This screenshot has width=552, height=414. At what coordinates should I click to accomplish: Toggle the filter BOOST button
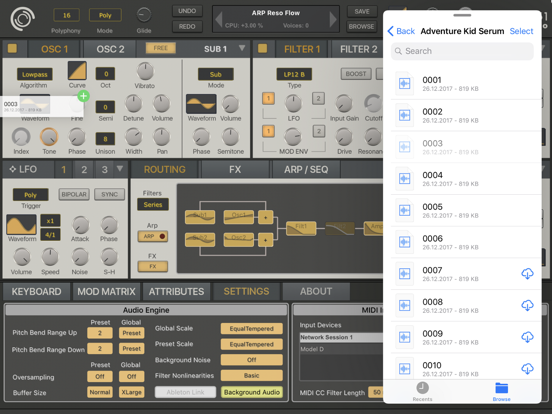pyautogui.click(x=356, y=74)
